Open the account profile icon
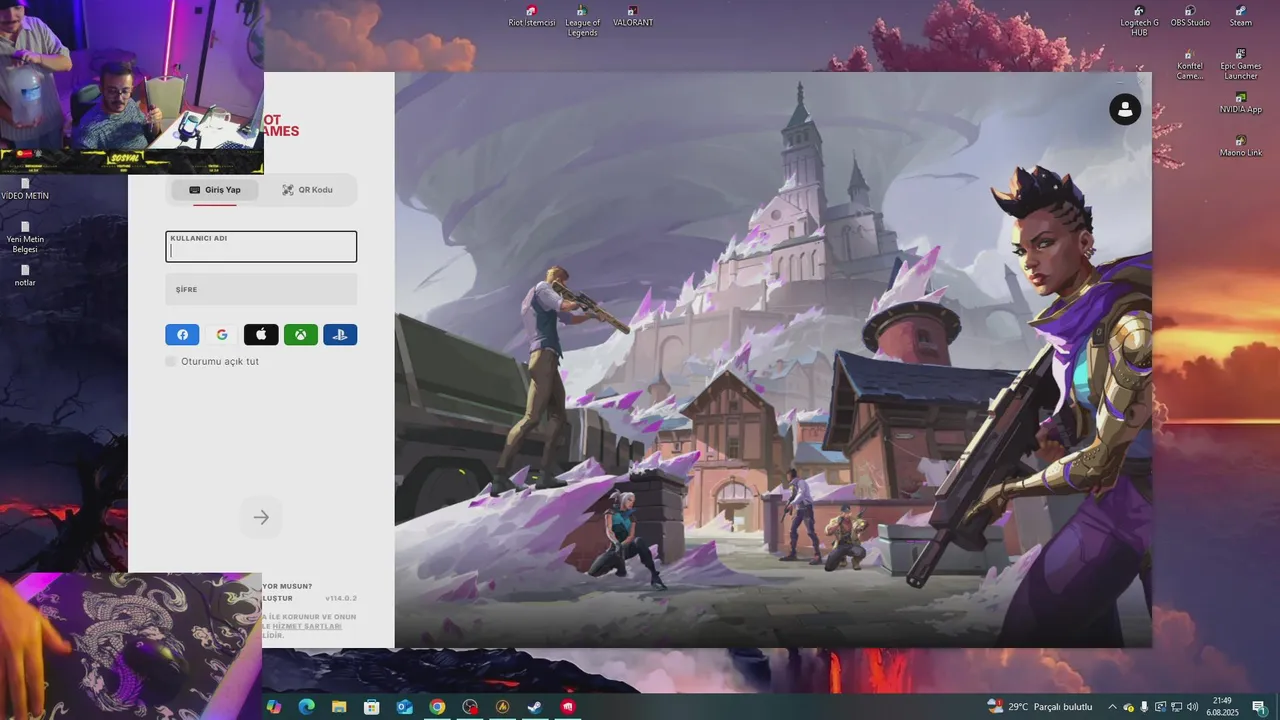The image size is (1280, 720). [1125, 109]
